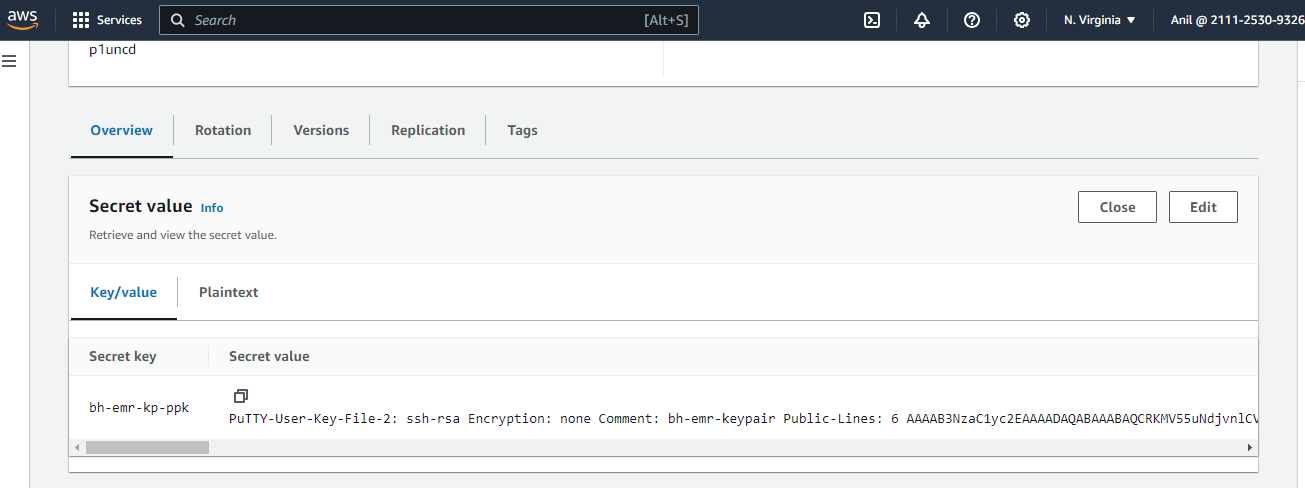
Task: Open the Services grid menu
Action: click(x=81, y=20)
